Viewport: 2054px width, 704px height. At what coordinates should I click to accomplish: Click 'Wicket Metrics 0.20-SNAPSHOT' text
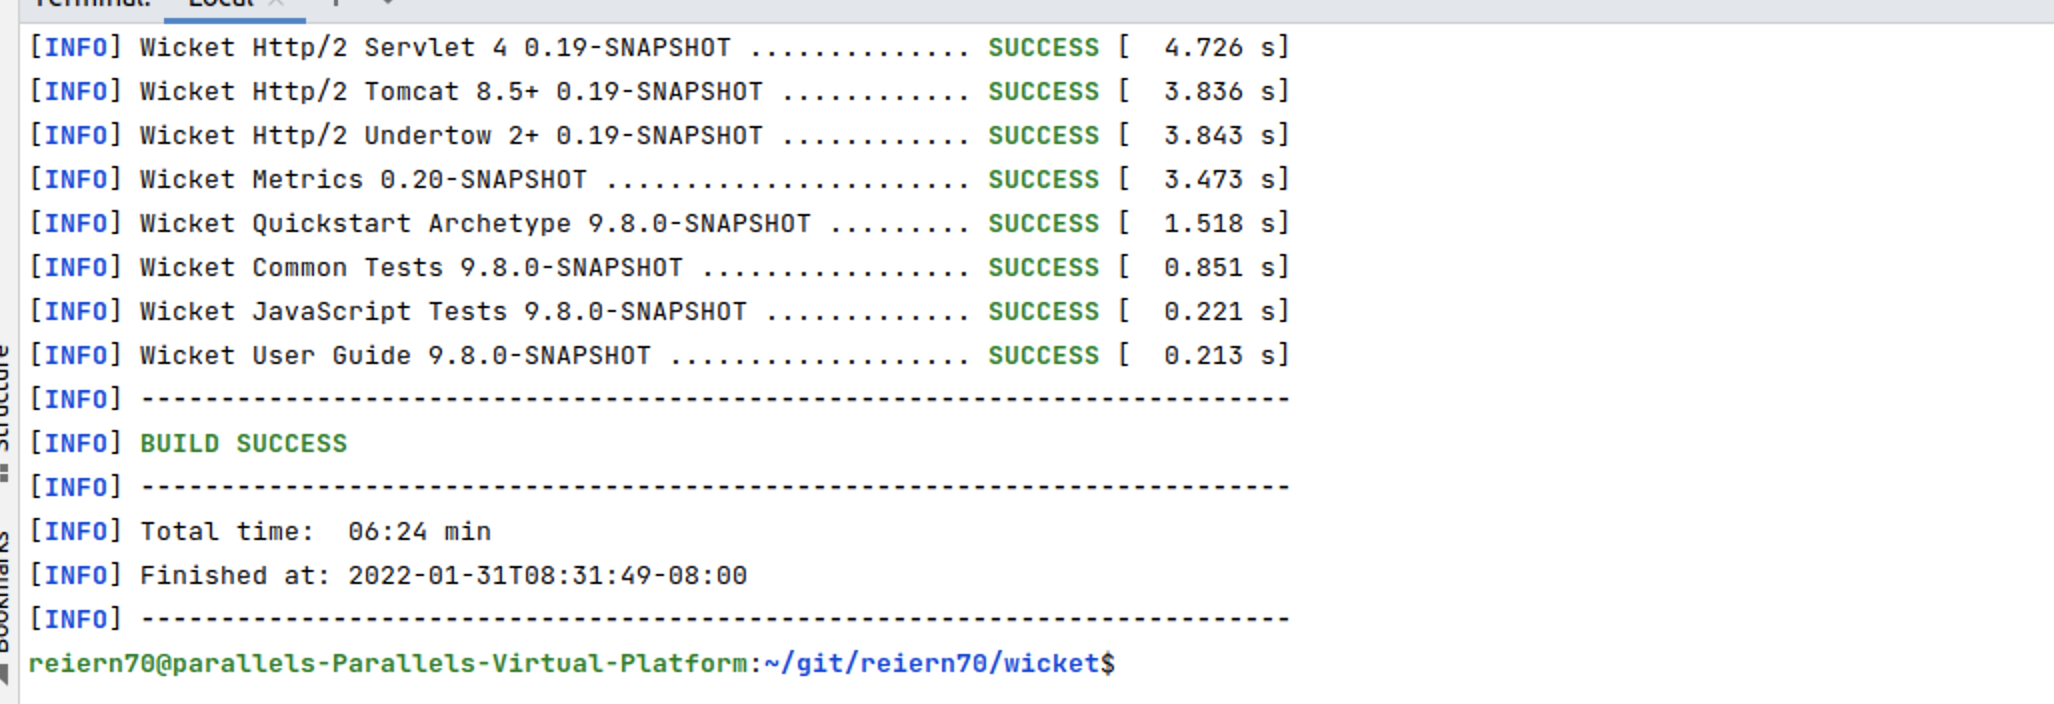click(363, 179)
